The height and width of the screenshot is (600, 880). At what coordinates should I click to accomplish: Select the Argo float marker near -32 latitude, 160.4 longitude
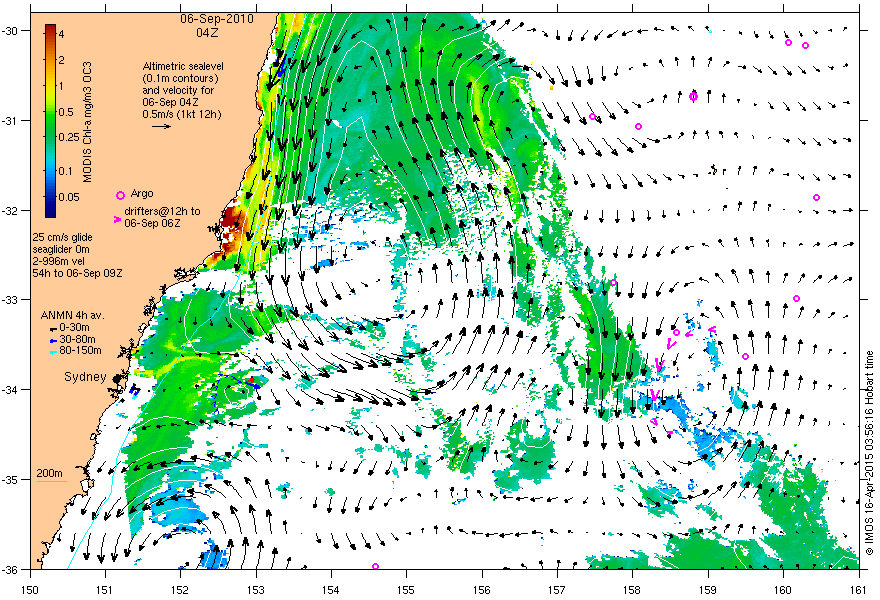(817, 198)
